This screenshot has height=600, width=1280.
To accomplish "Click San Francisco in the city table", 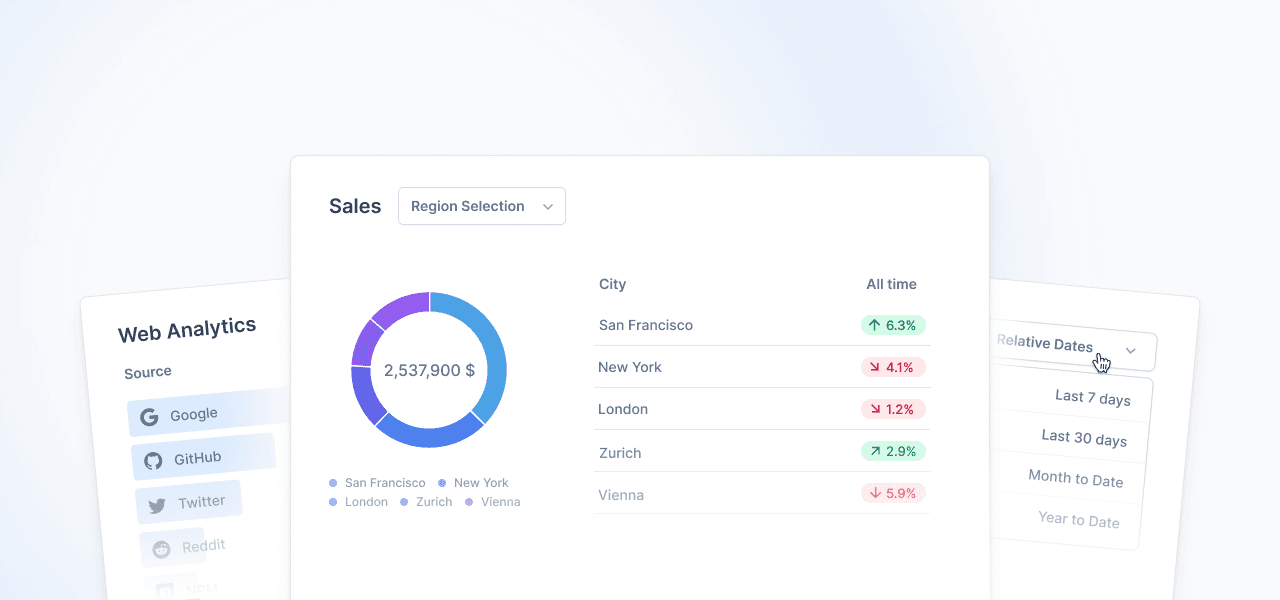I will pos(646,325).
